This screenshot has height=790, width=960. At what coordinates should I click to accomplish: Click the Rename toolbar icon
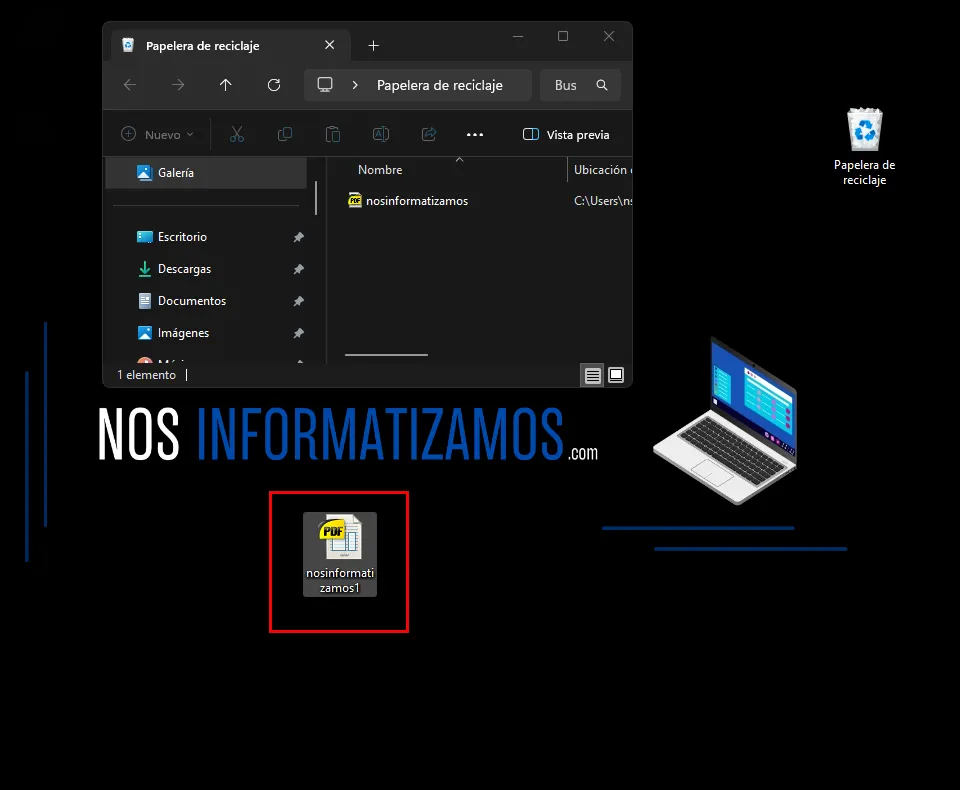[x=381, y=134]
